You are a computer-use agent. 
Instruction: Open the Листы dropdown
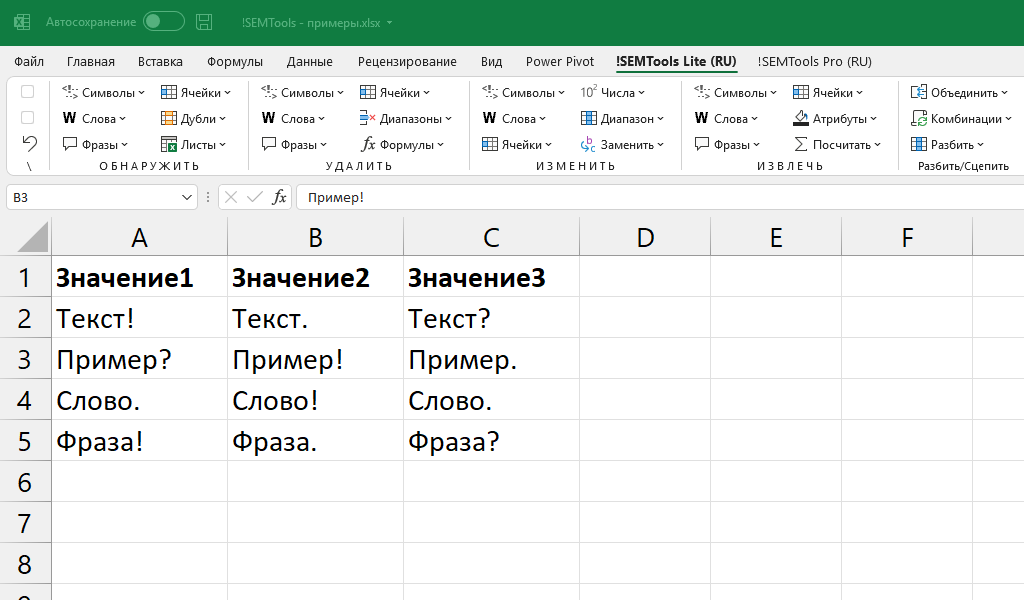click(x=193, y=145)
